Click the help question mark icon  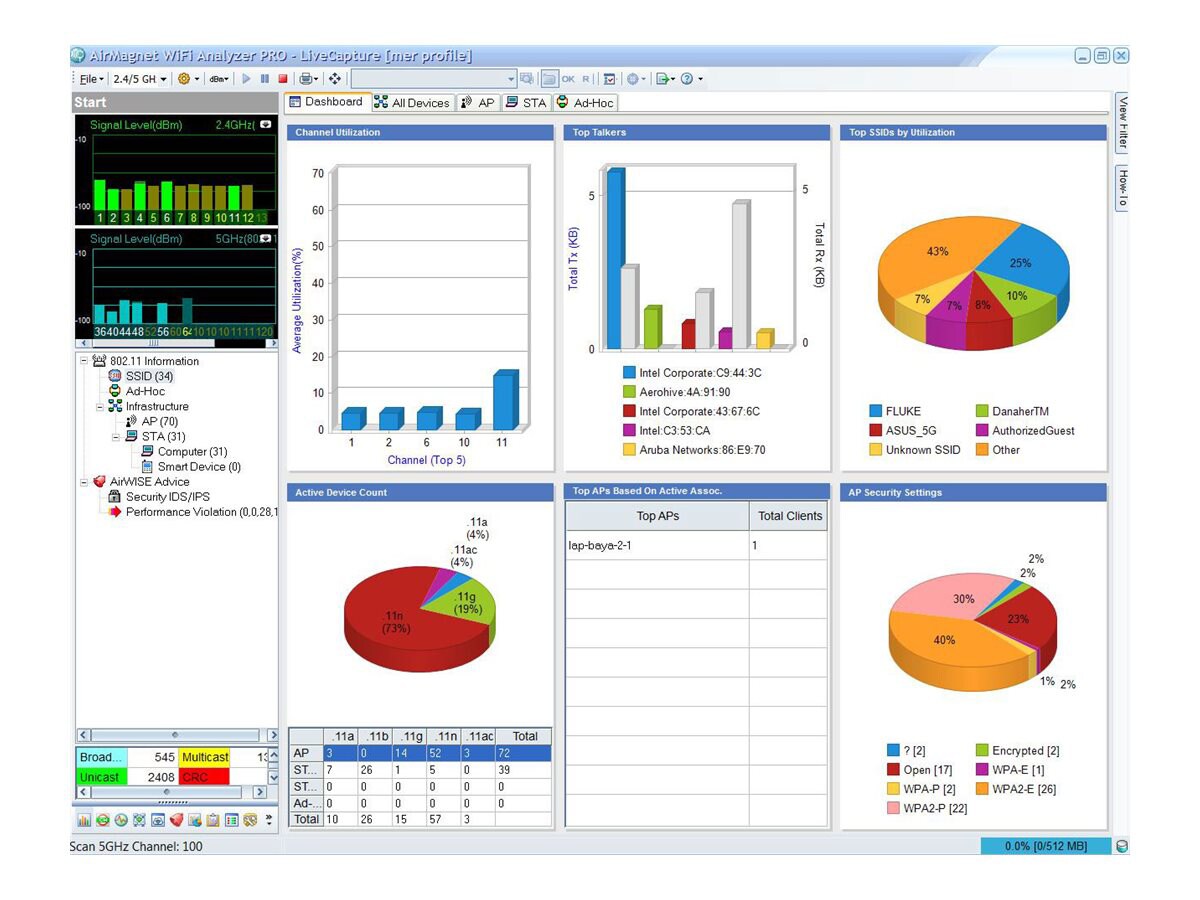point(686,78)
